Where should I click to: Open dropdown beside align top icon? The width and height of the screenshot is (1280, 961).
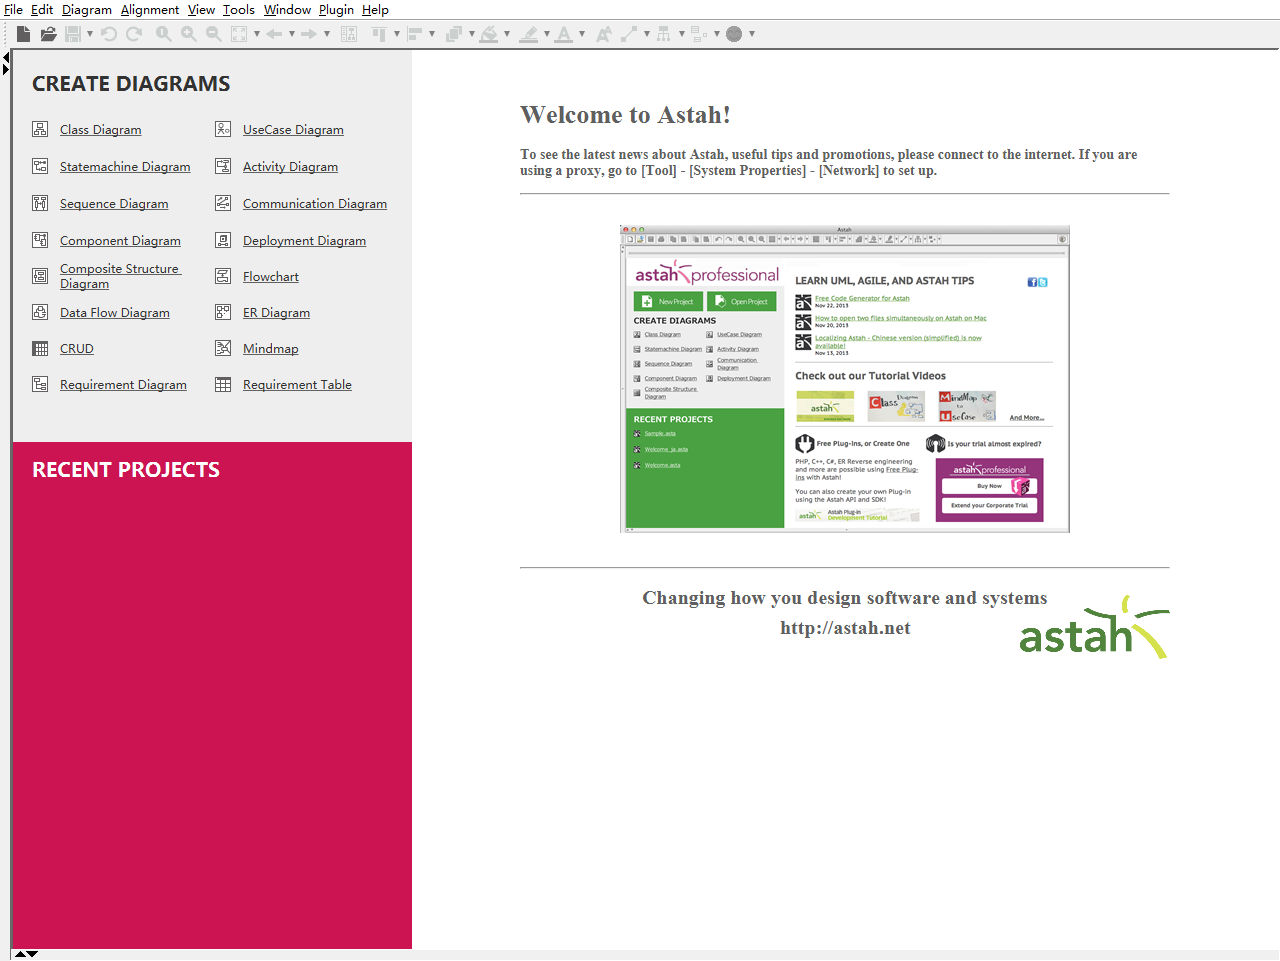(397, 34)
